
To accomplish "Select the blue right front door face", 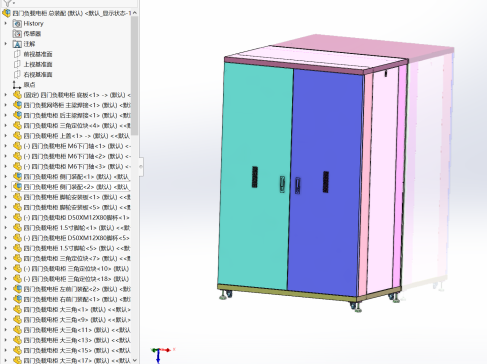I will point(325,183).
